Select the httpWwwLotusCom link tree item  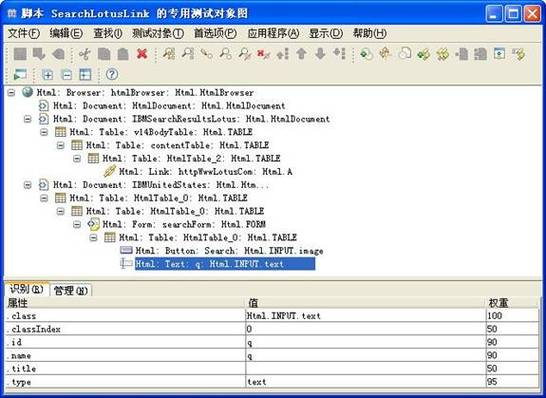click(x=205, y=172)
